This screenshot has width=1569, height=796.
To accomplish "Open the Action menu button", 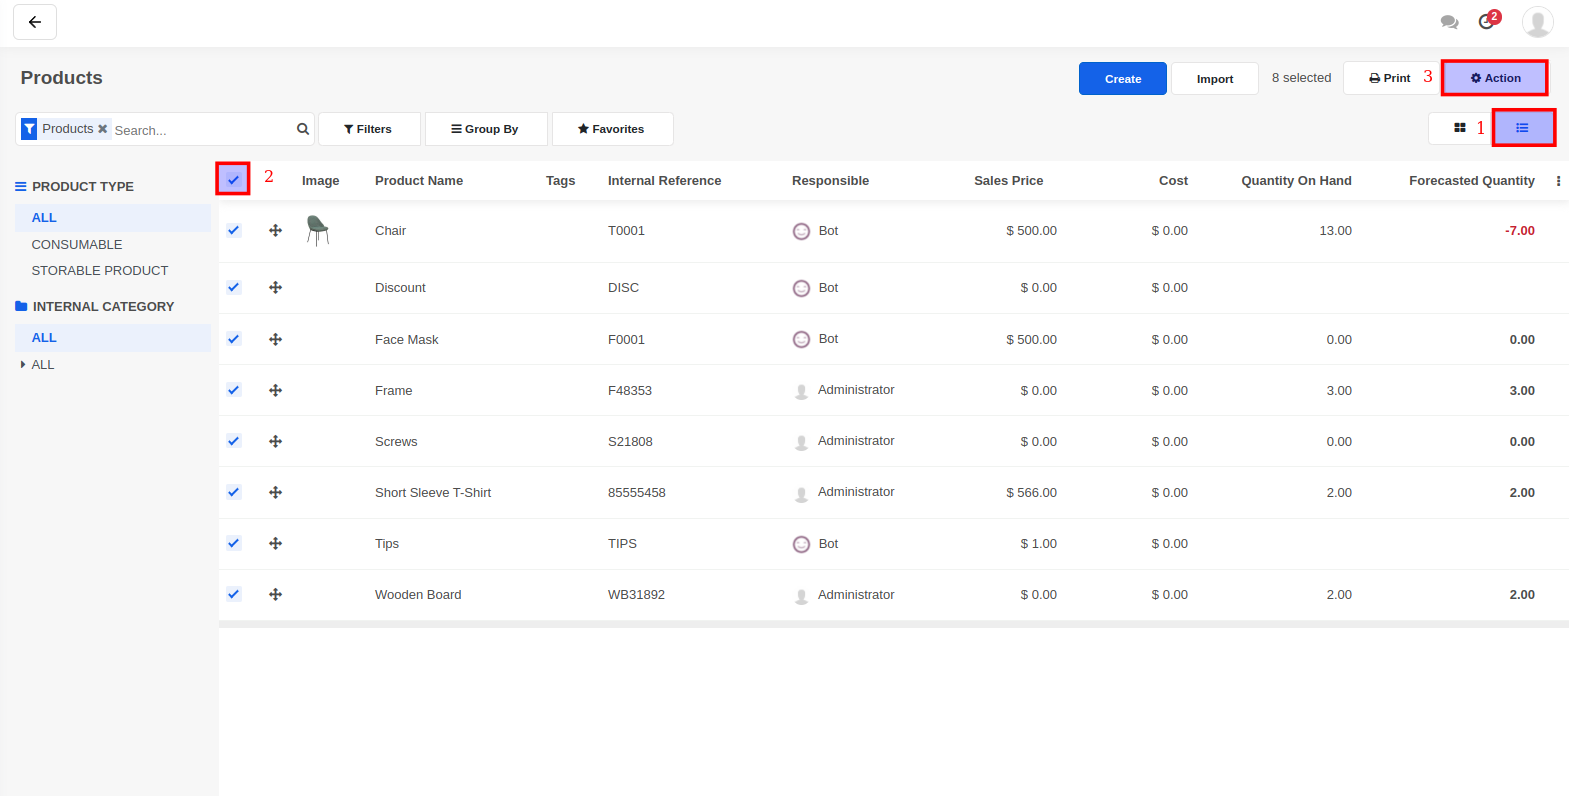I will pyautogui.click(x=1495, y=78).
